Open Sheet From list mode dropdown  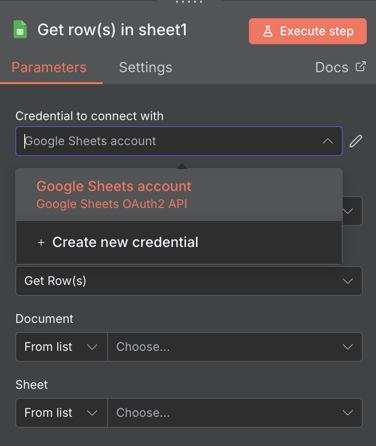tap(61, 413)
